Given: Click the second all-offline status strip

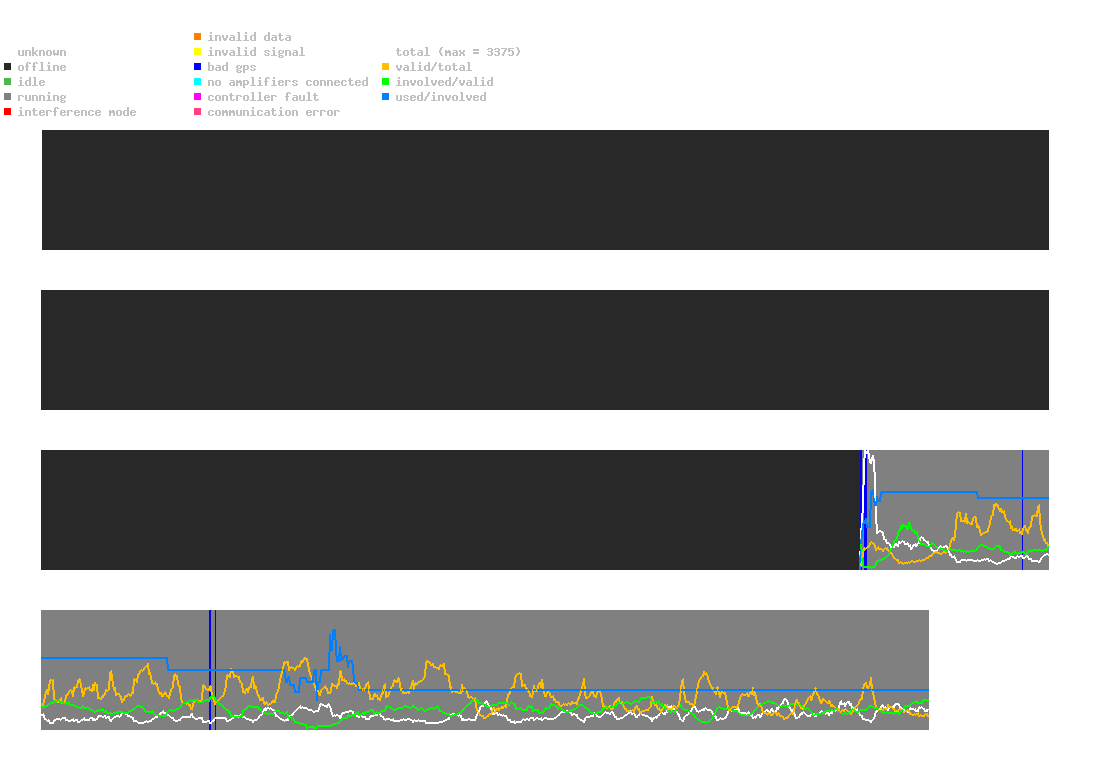Looking at the screenshot, I should tap(545, 350).
